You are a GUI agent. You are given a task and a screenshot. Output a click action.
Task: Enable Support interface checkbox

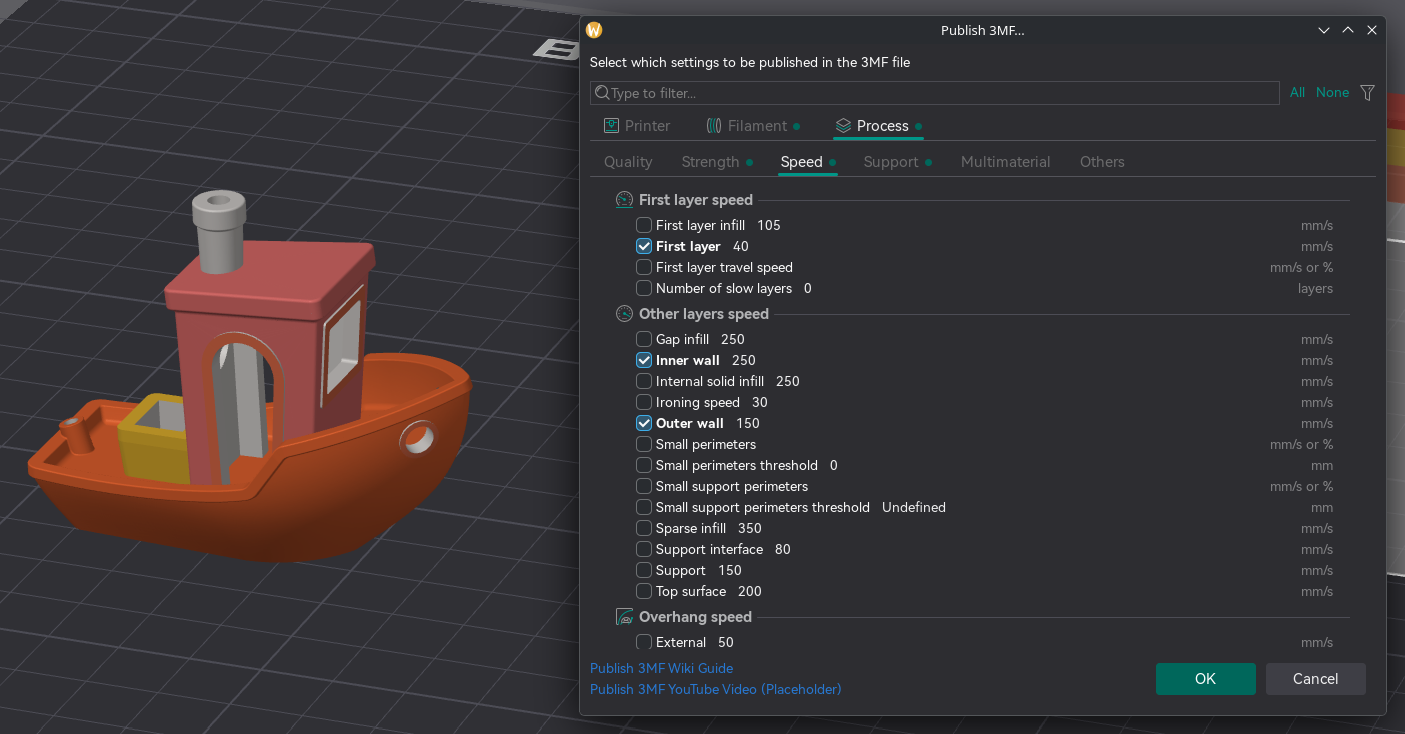(644, 549)
